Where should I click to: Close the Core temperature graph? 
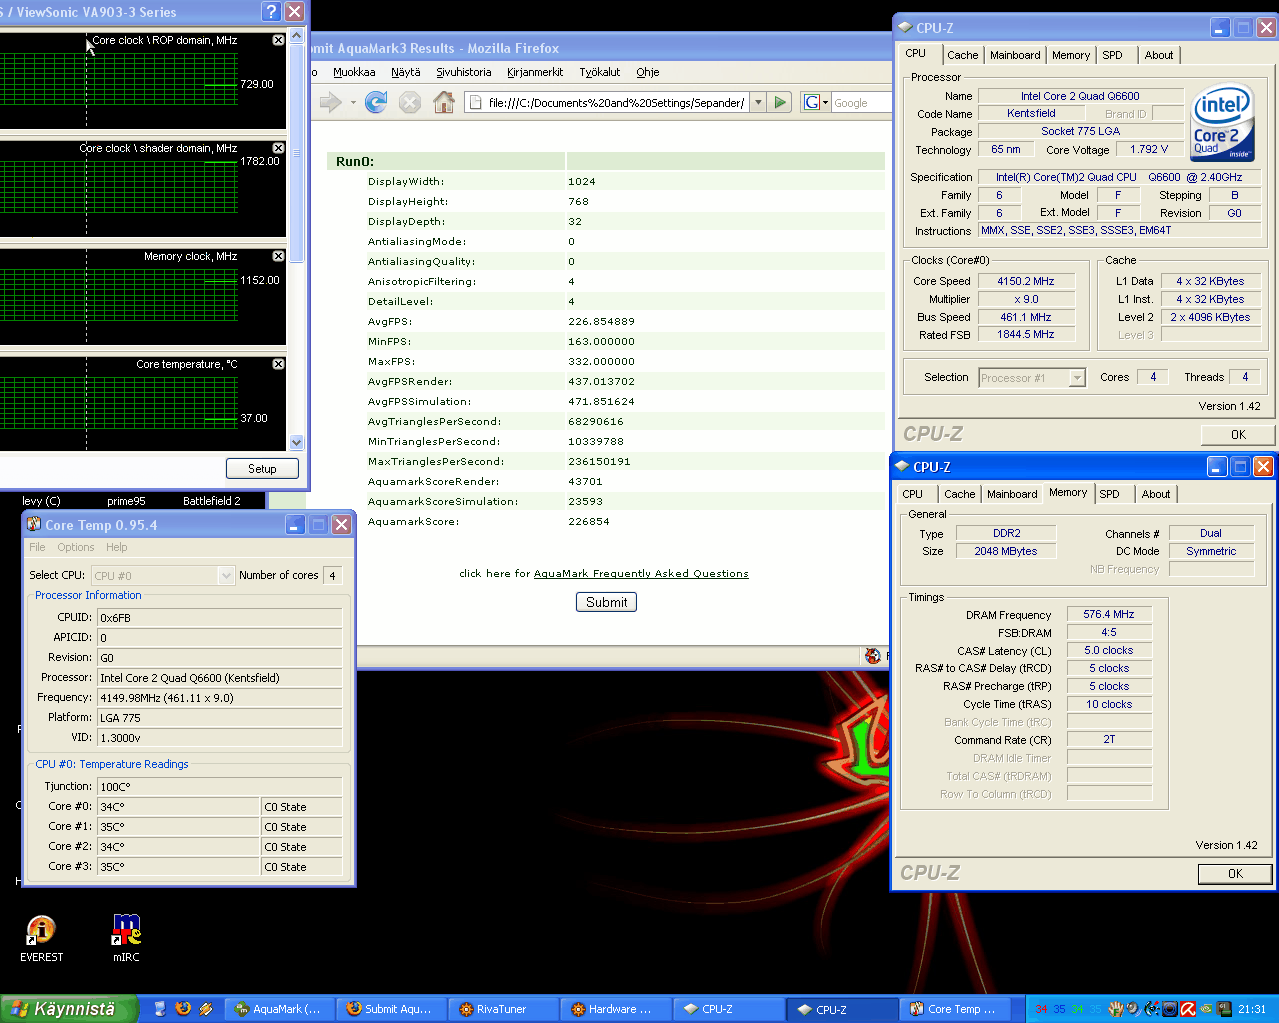click(279, 364)
